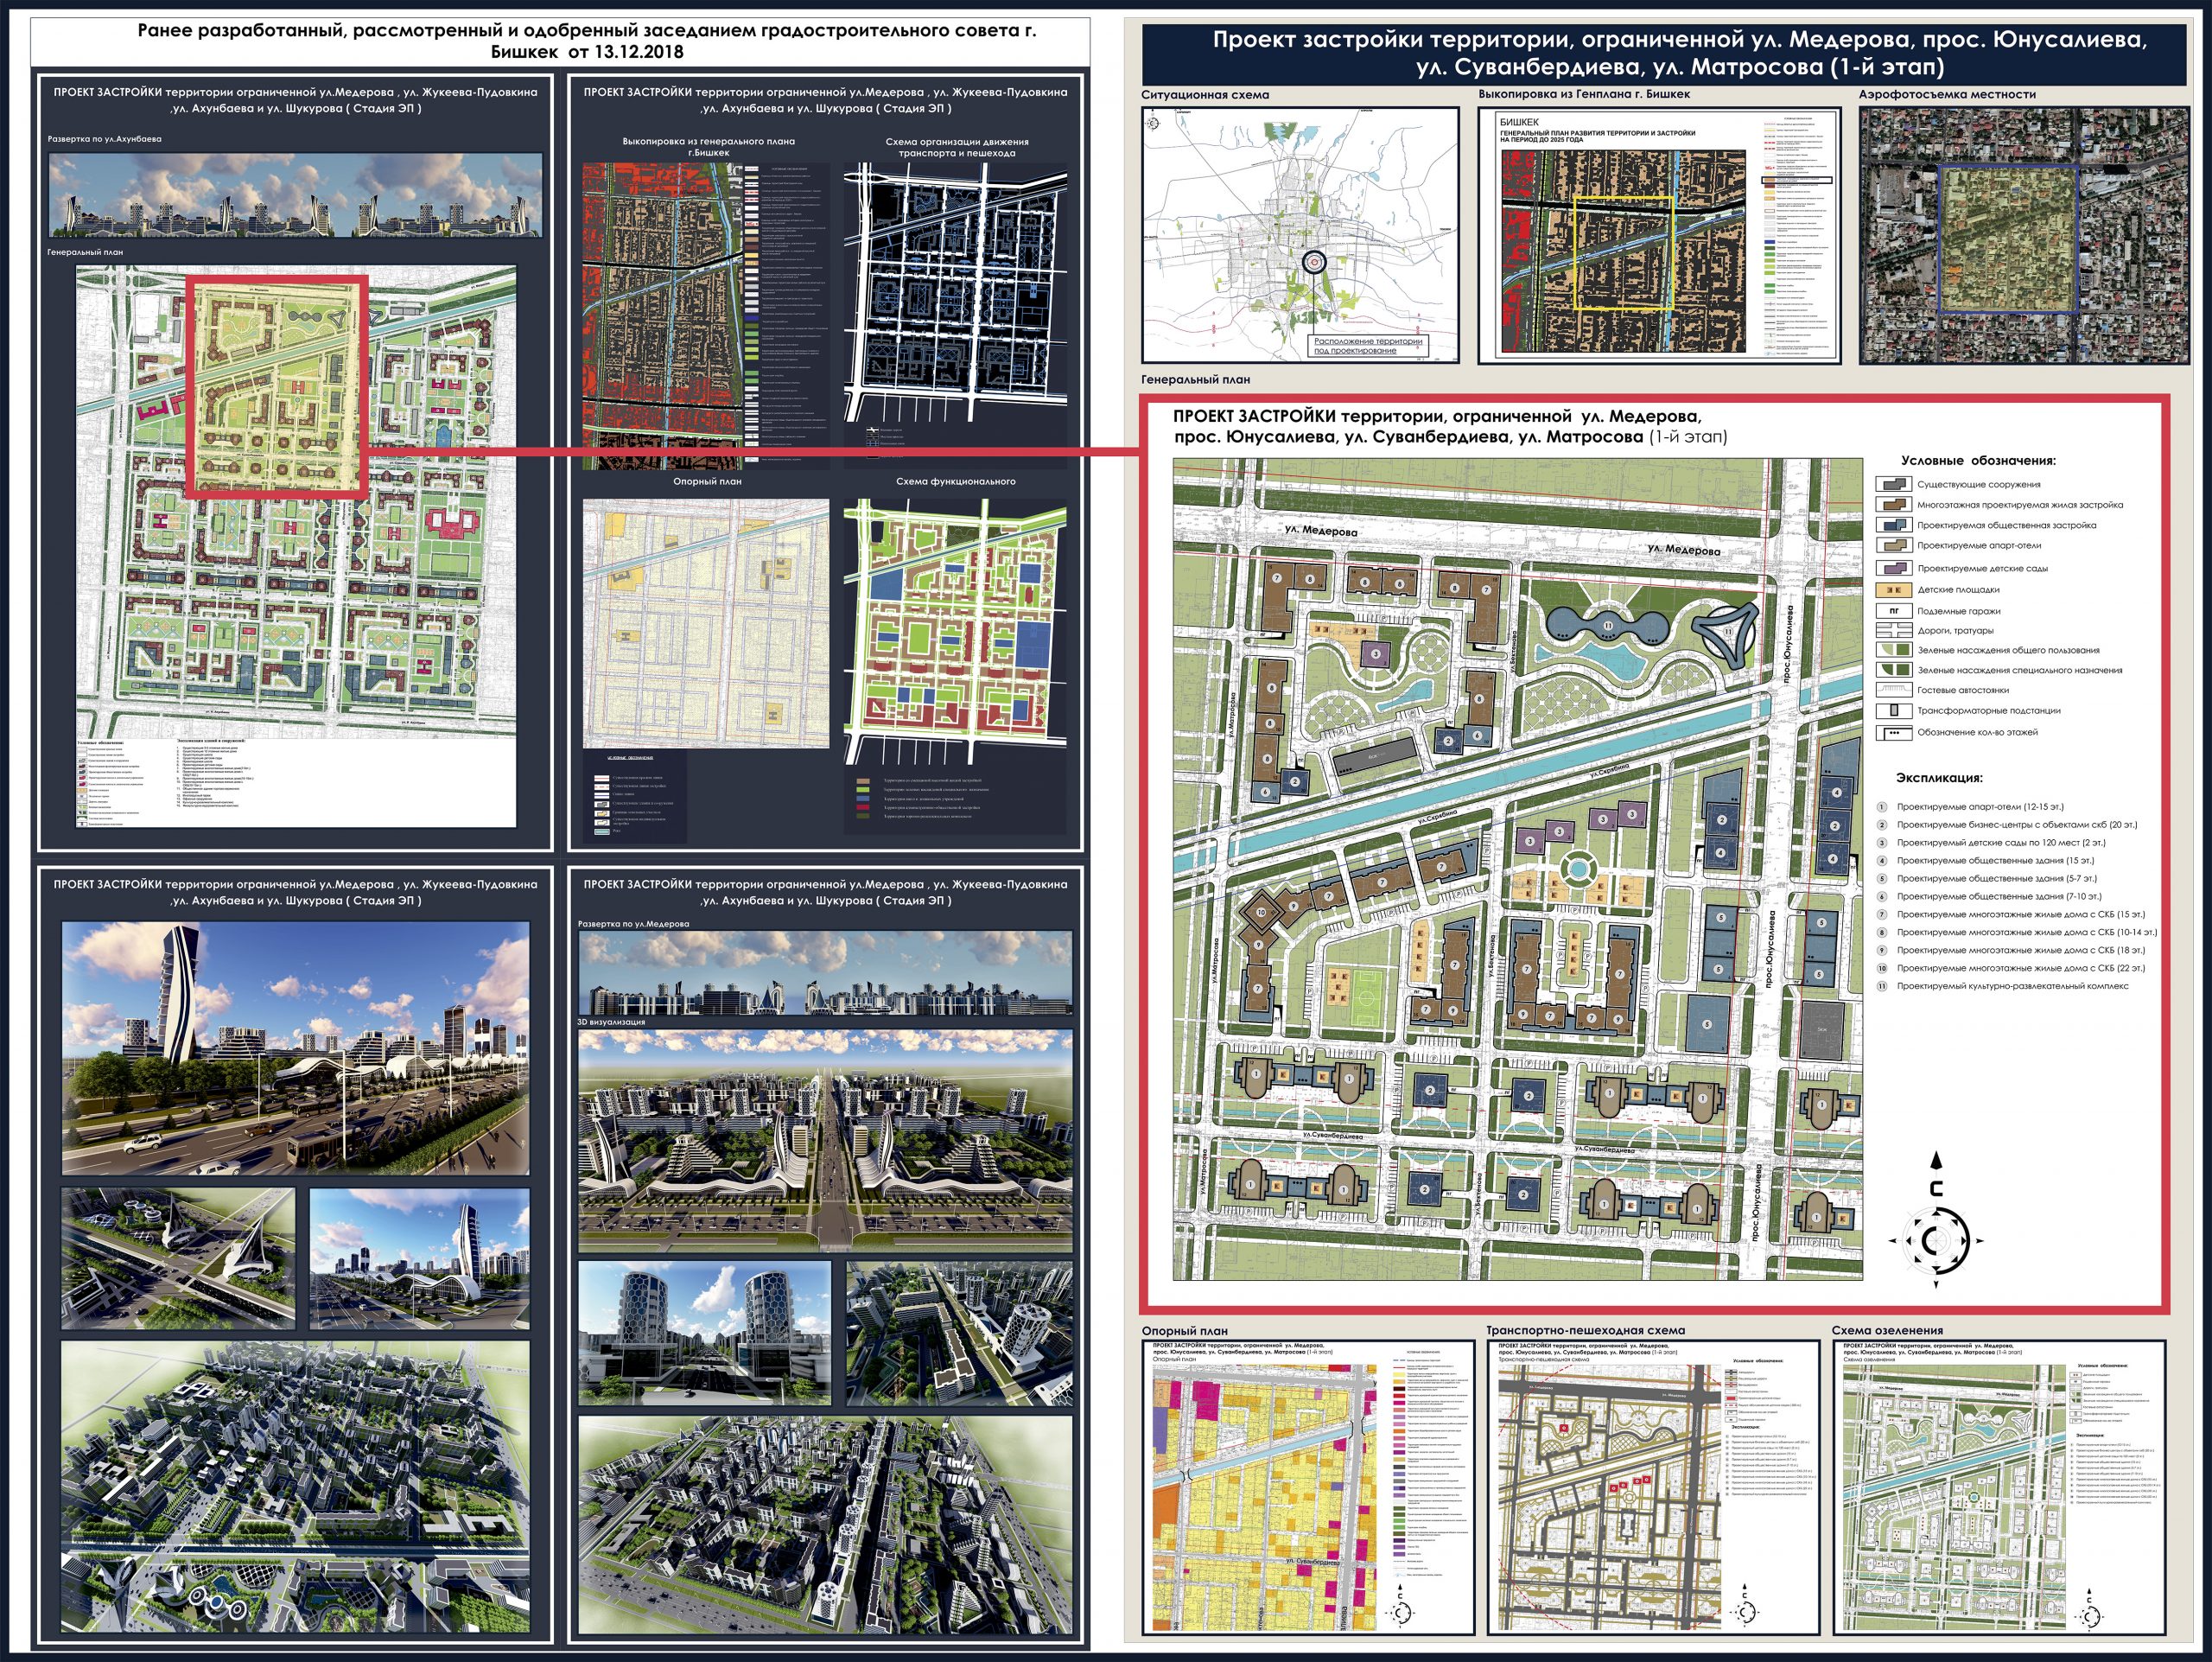
Task: Click the '3D визуализация' caption
Action: [x=611, y=1022]
